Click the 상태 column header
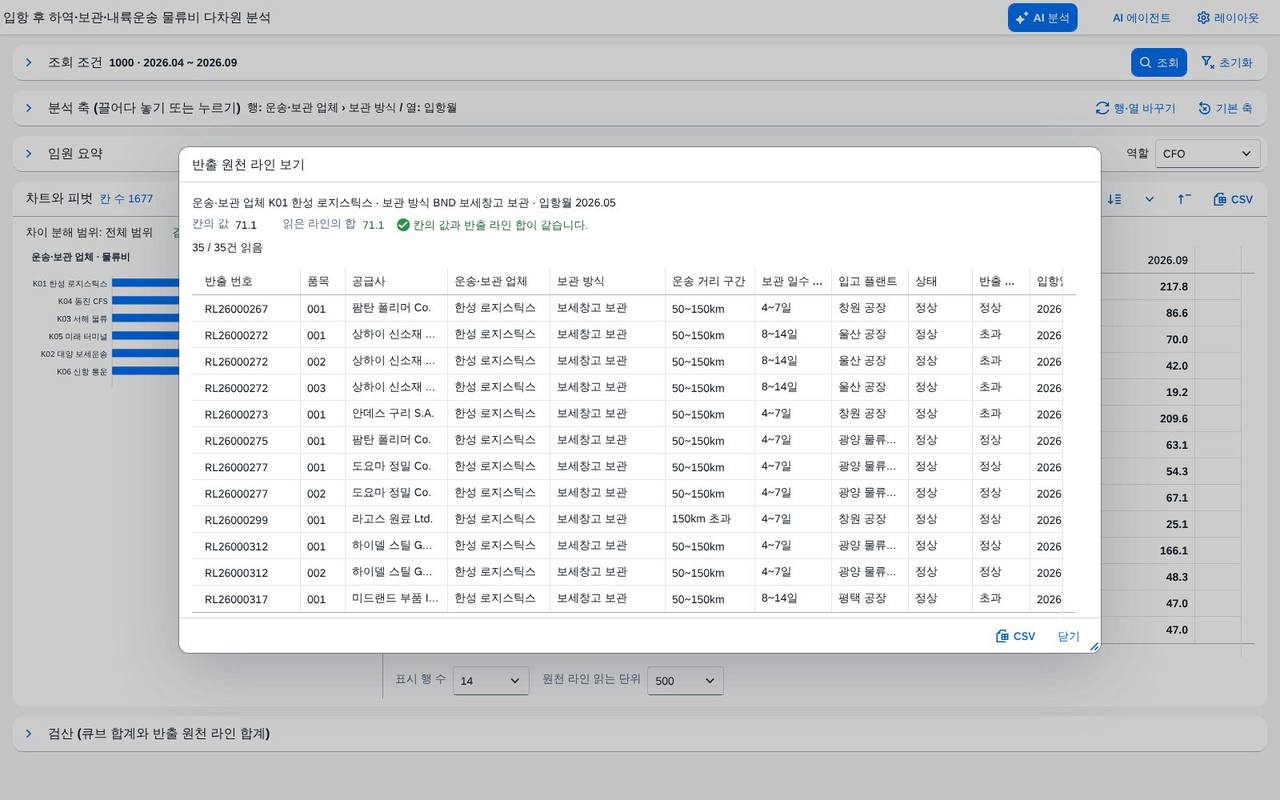Viewport: 1280px width, 800px height. pos(940,281)
